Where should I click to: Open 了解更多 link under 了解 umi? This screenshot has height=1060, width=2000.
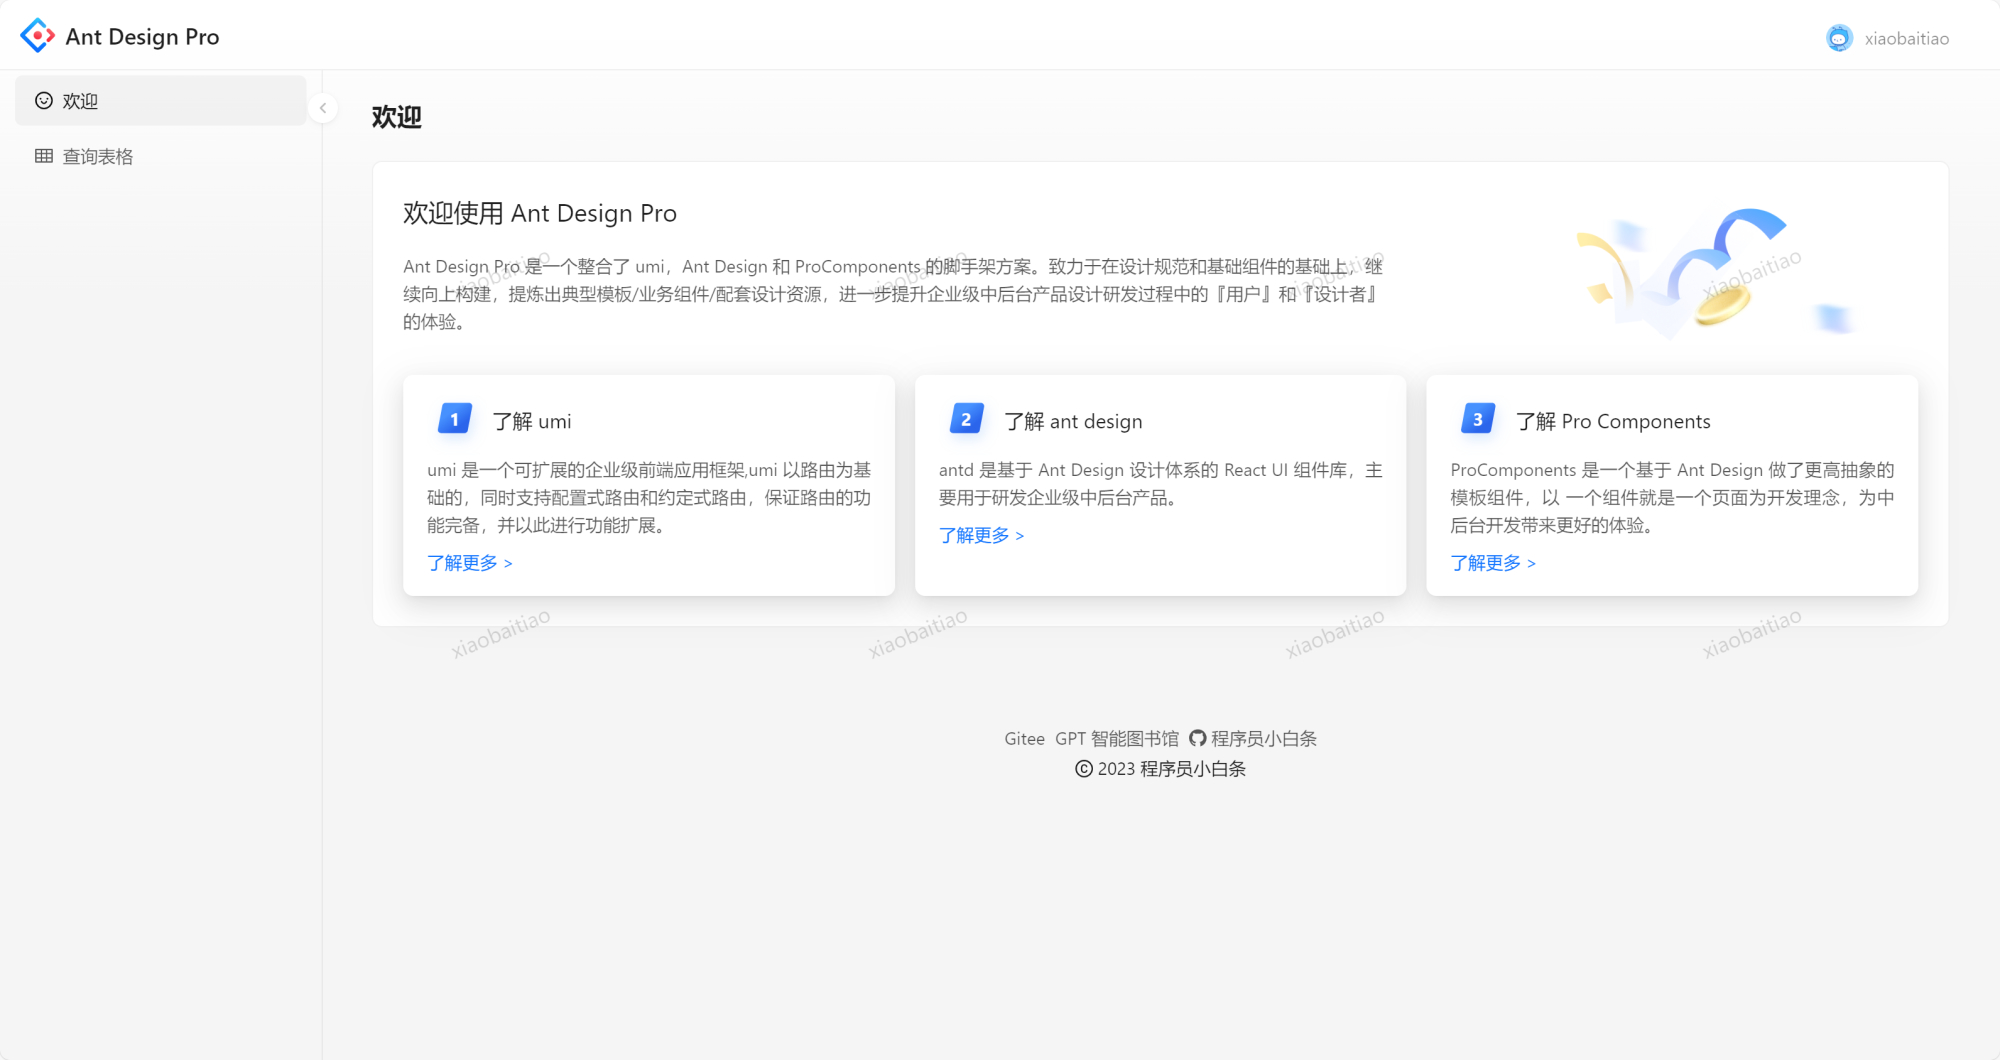470,563
